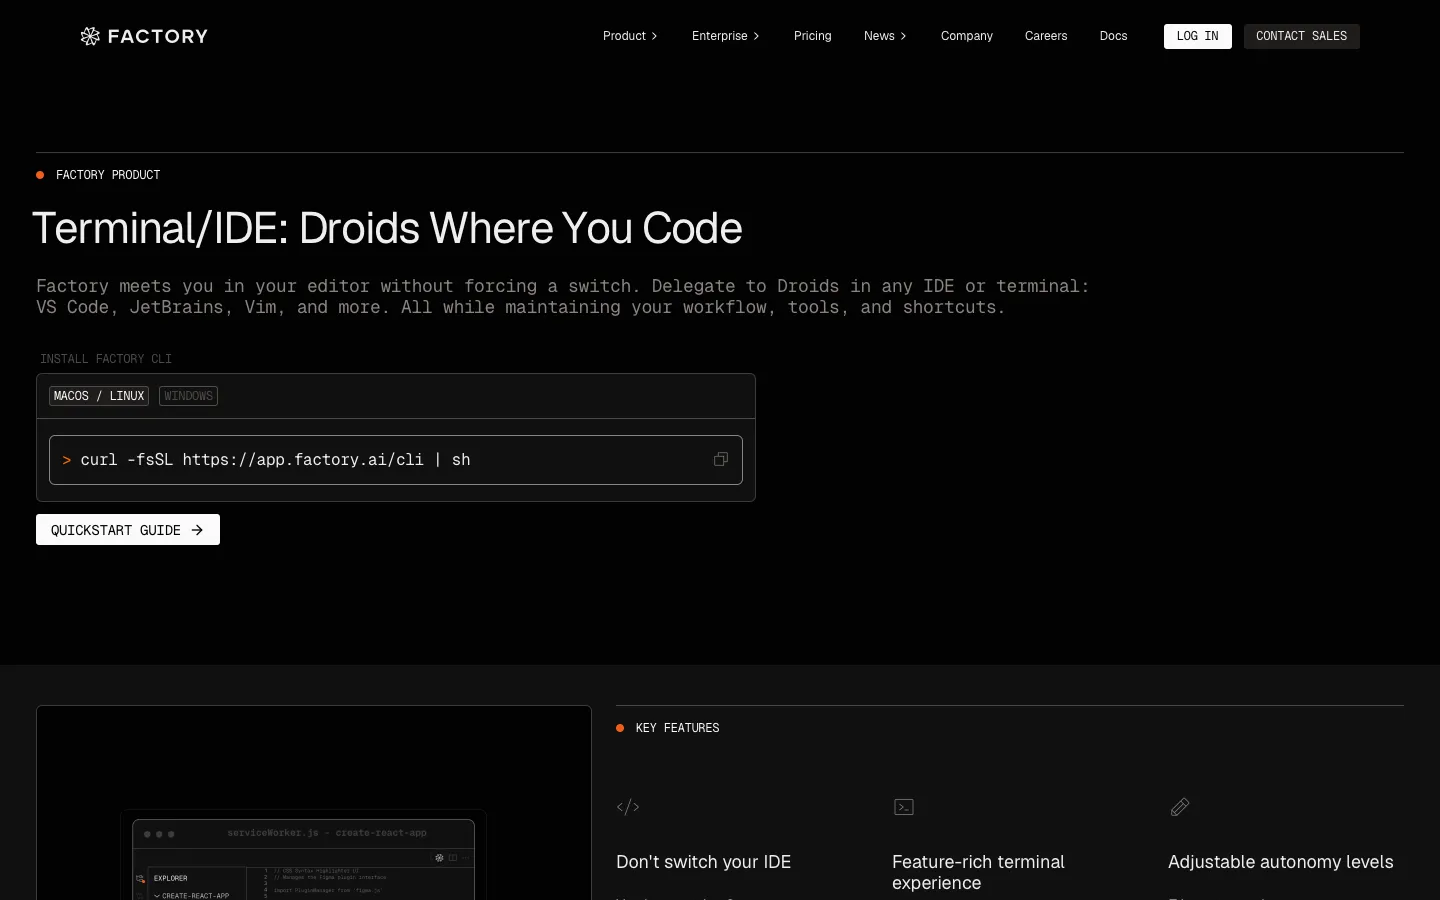
Task: Select the MACOS / LINUX tab
Action: coord(99,396)
